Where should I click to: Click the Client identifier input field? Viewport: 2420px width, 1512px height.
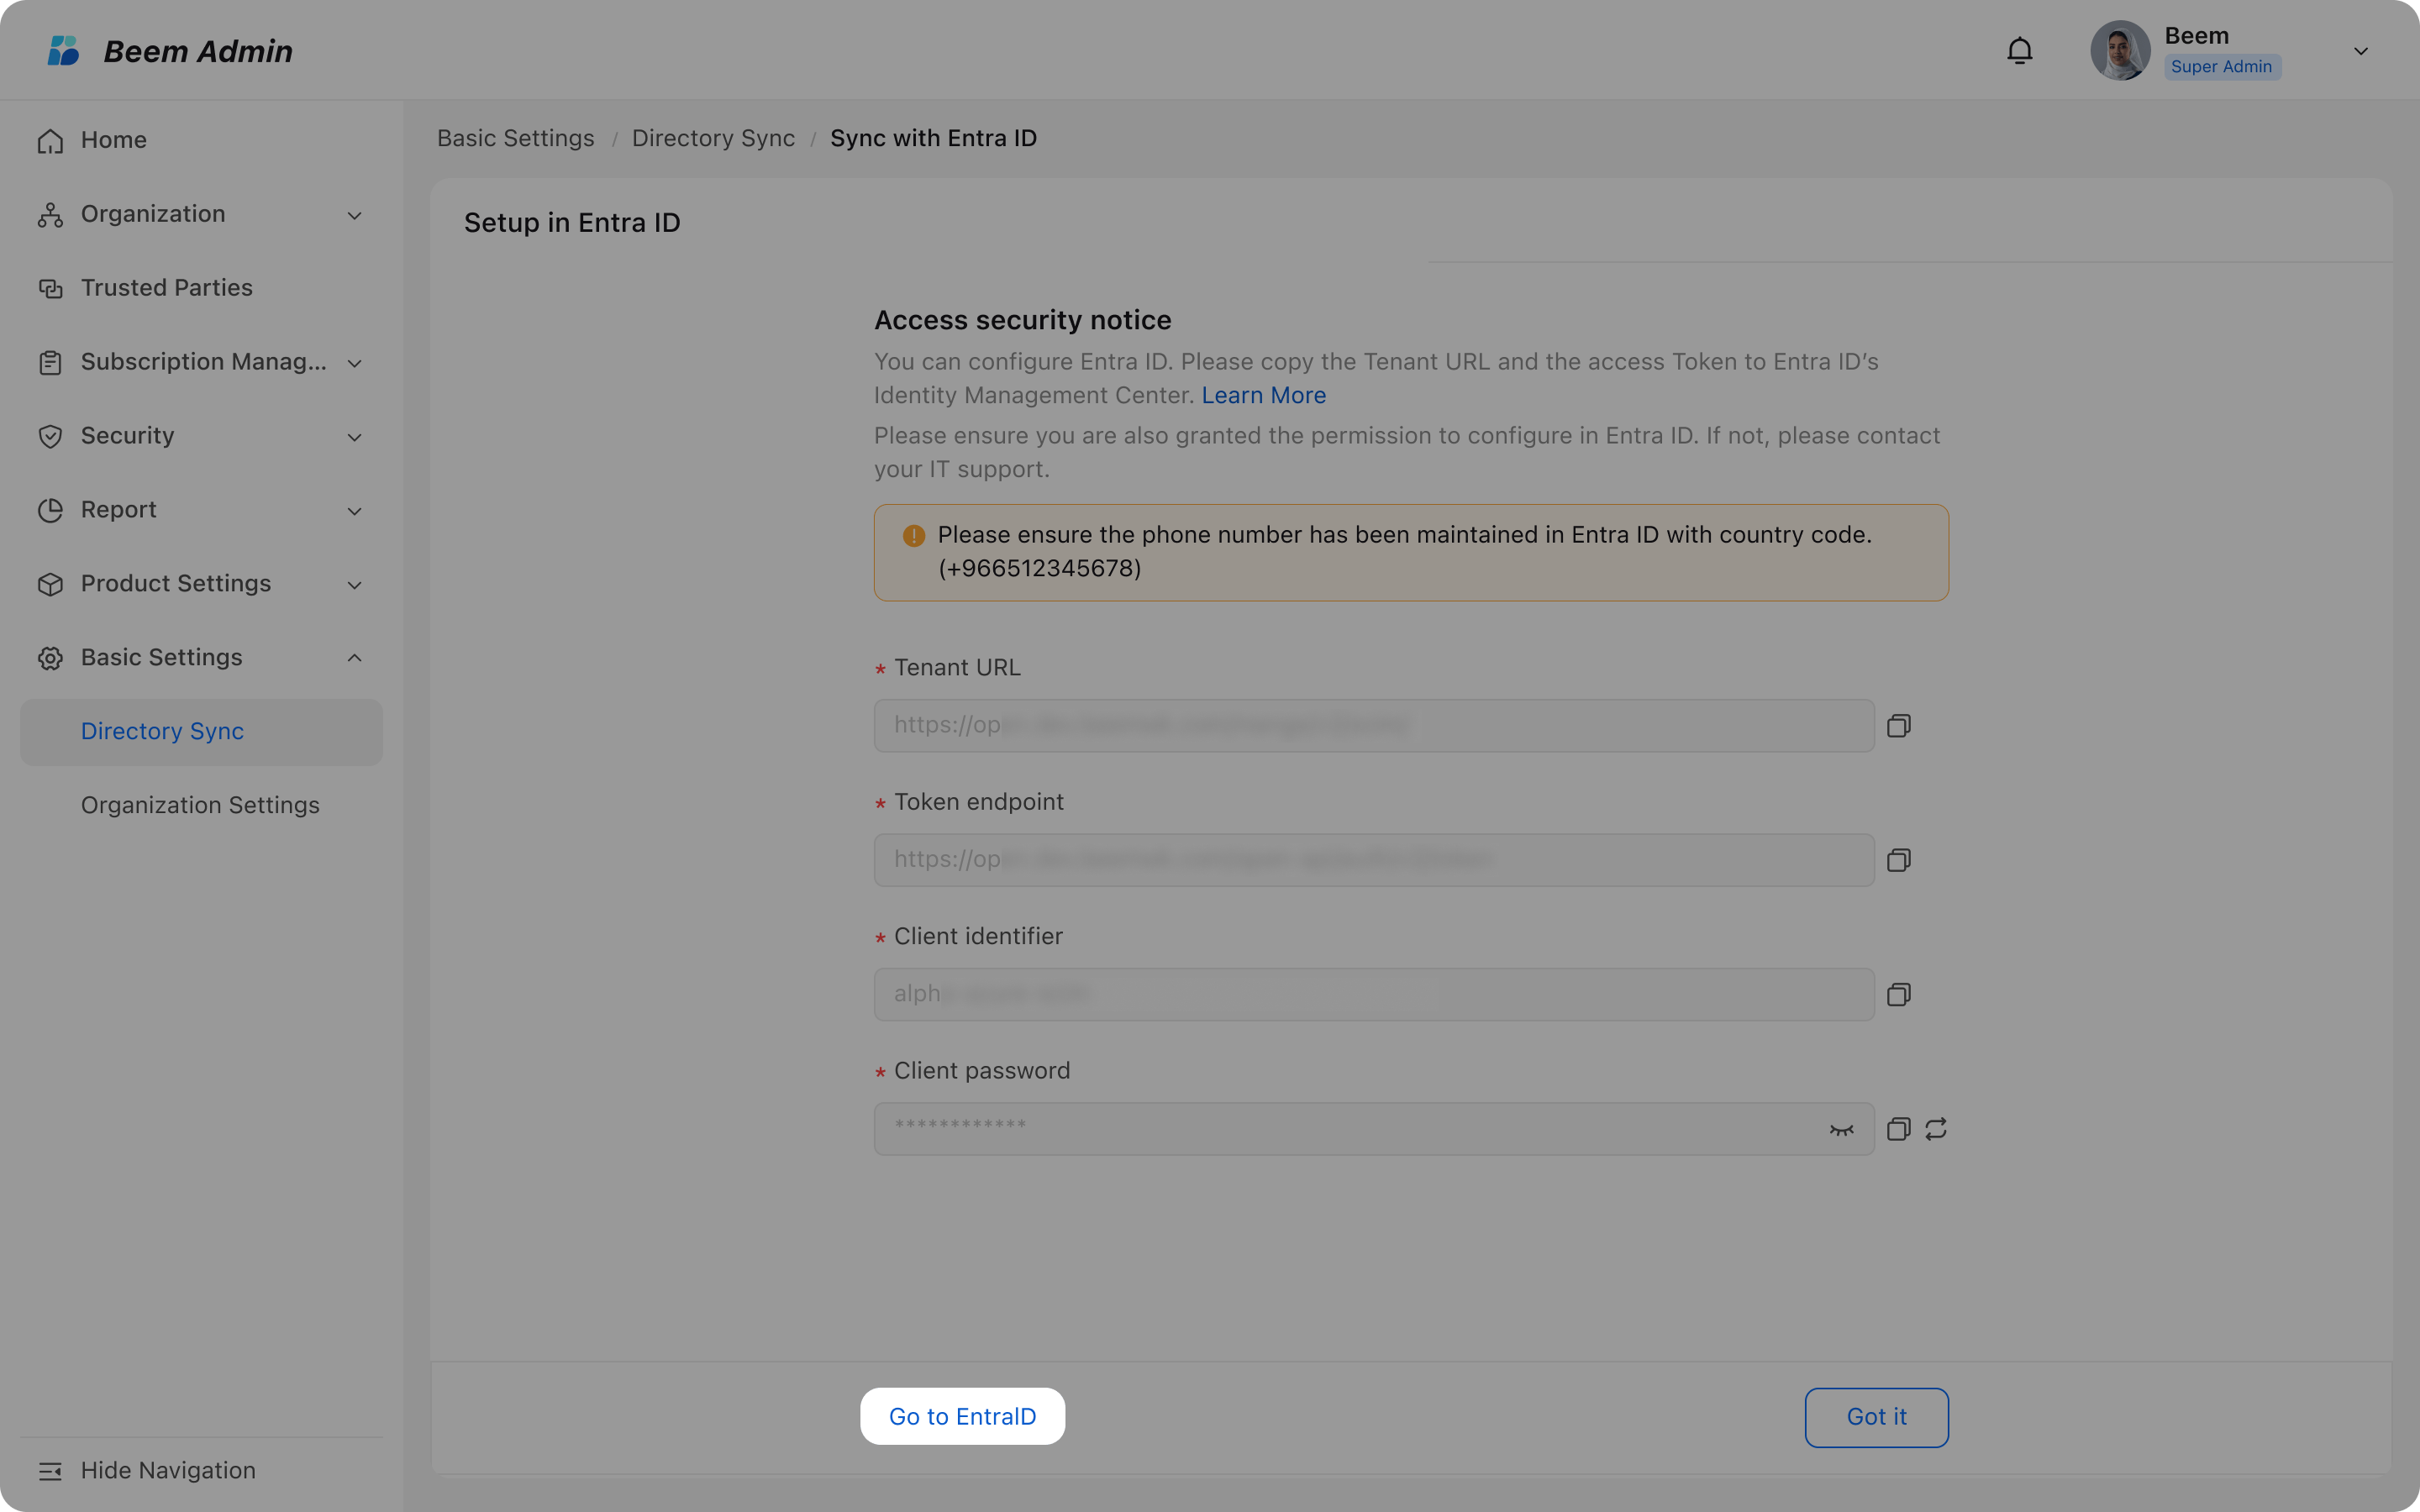point(1374,994)
